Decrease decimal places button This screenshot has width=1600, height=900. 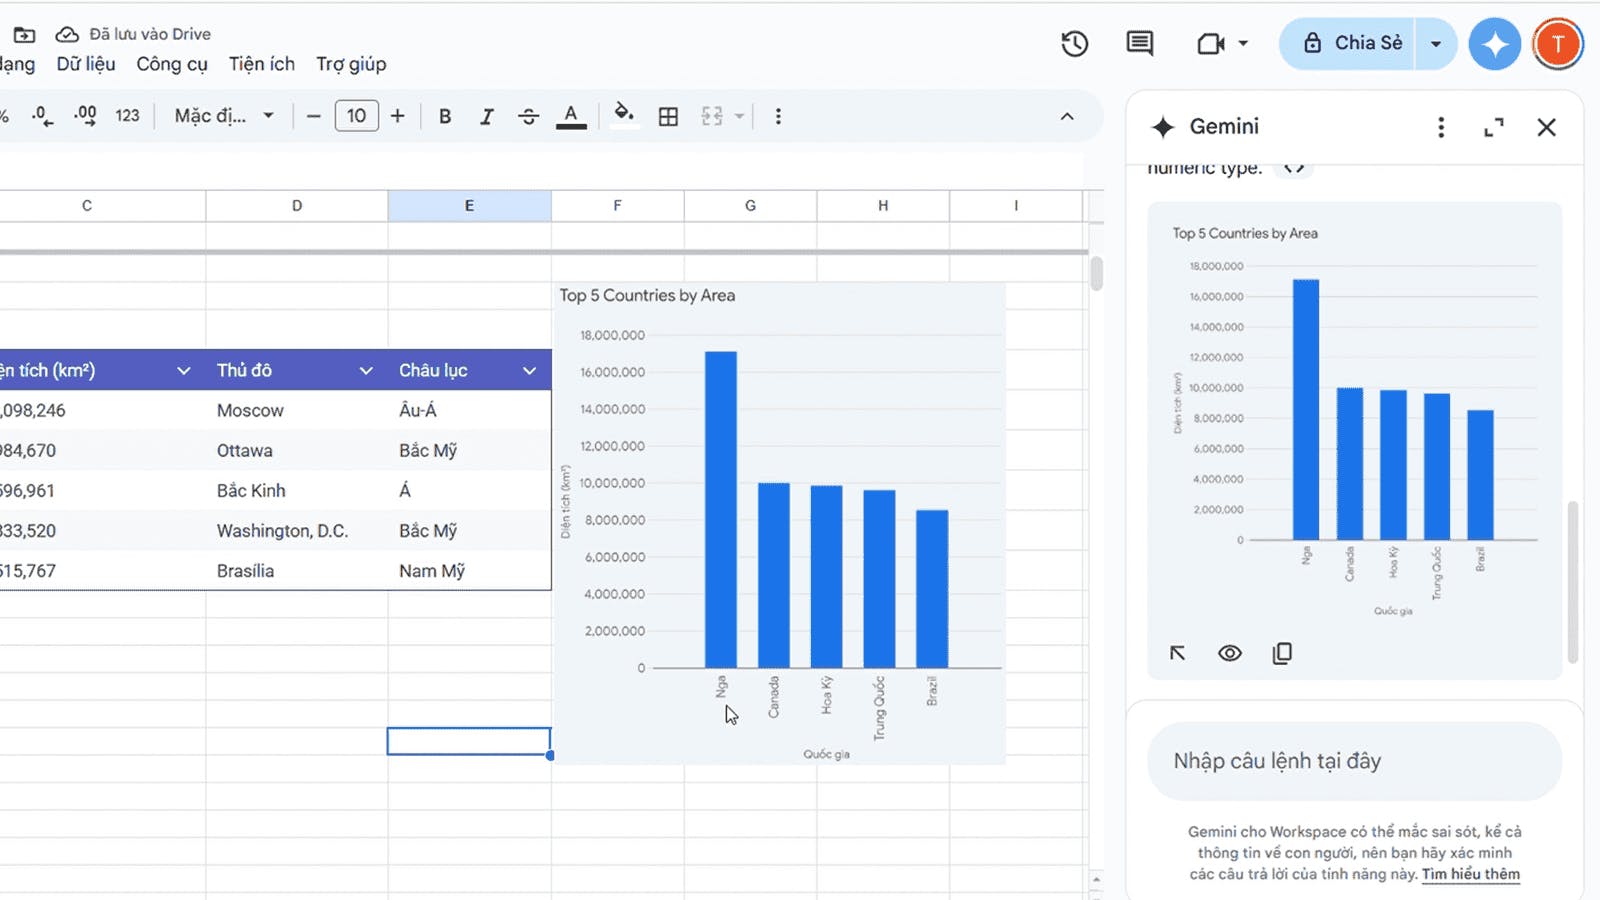[42, 116]
